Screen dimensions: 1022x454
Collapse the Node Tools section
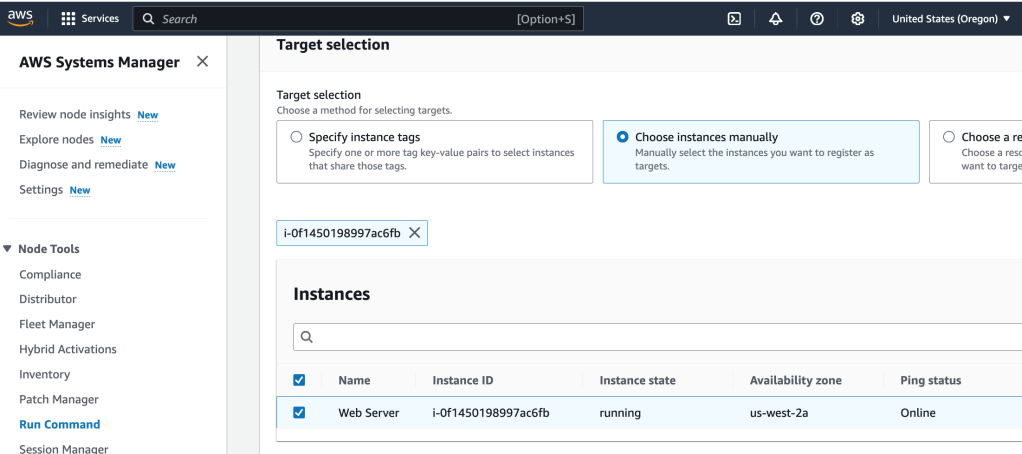8,249
